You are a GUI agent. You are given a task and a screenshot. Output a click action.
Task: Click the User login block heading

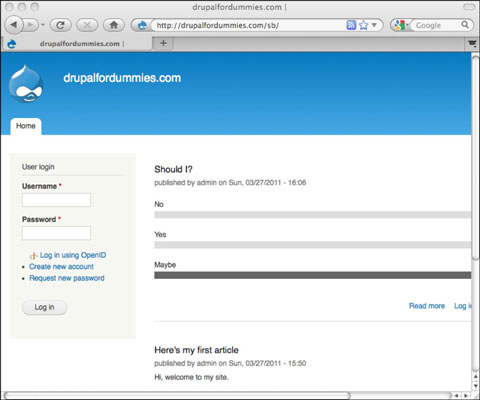click(x=38, y=167)
